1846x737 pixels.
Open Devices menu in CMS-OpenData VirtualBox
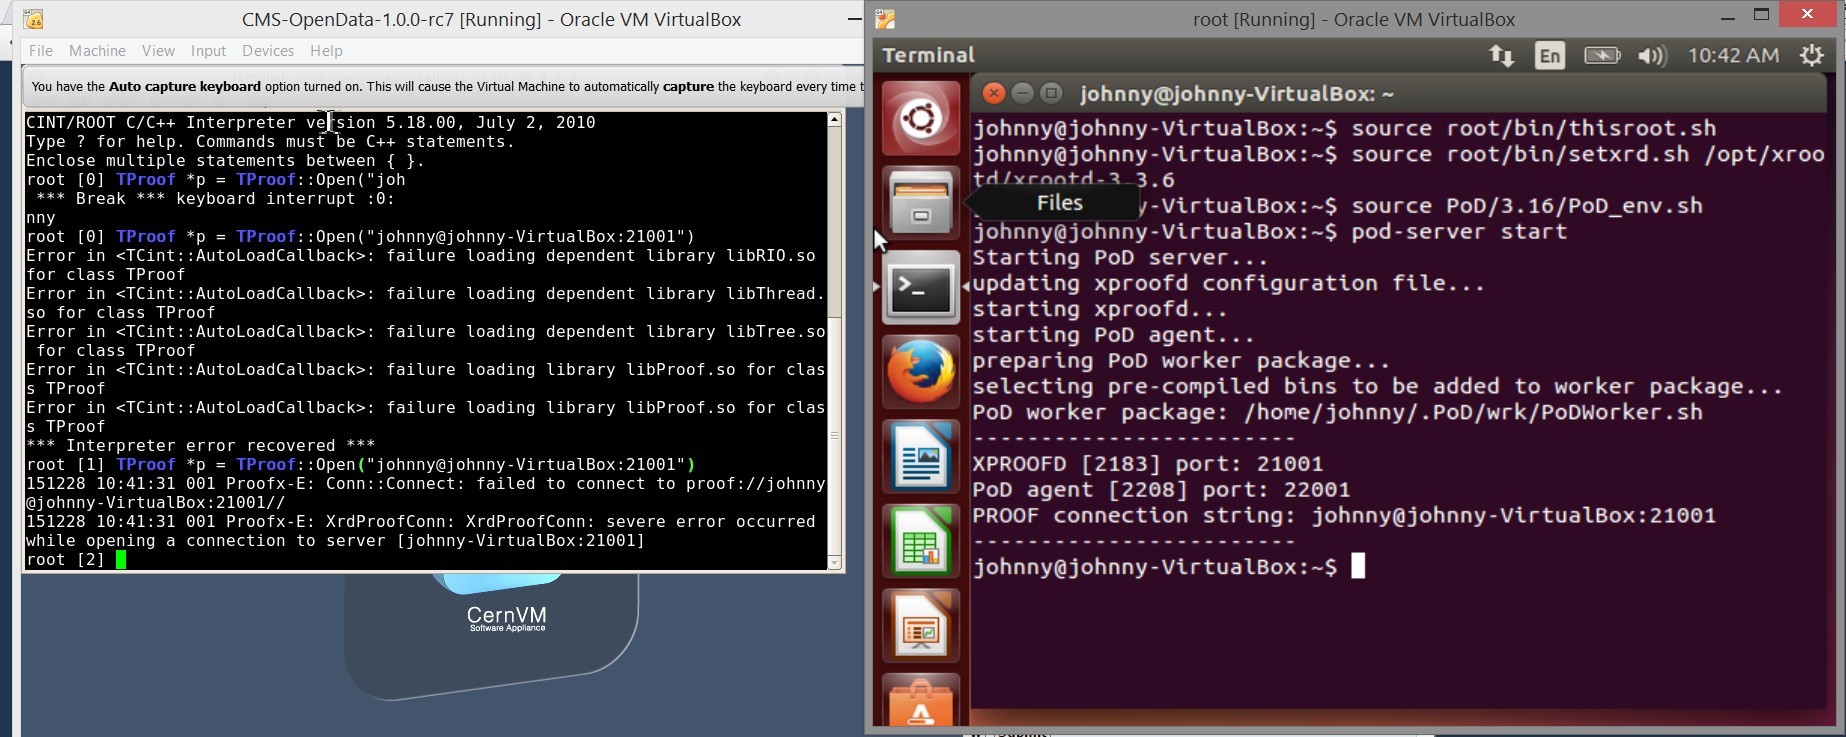tap(268, 51)
